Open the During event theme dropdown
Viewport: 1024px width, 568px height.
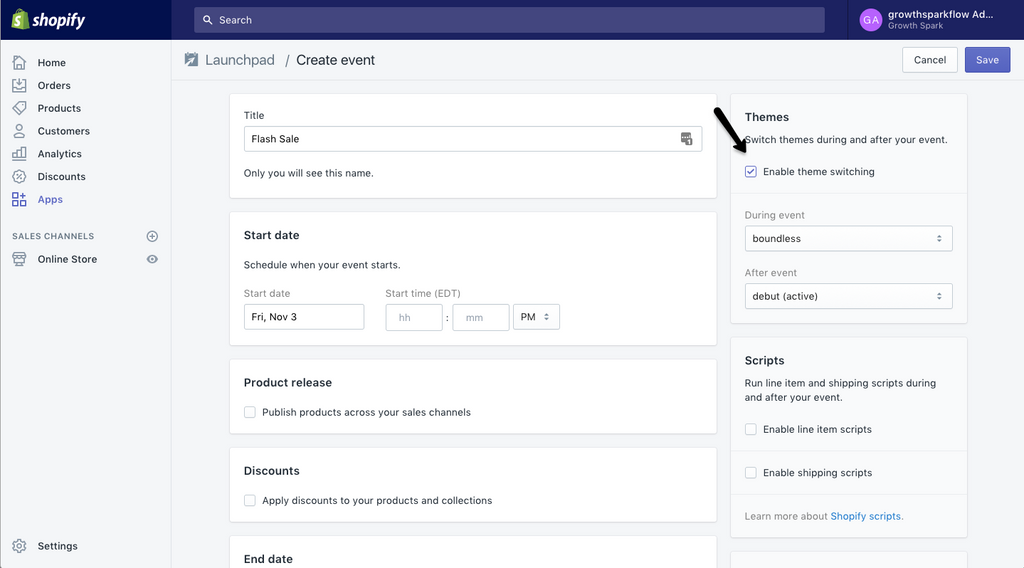(848, 239)
